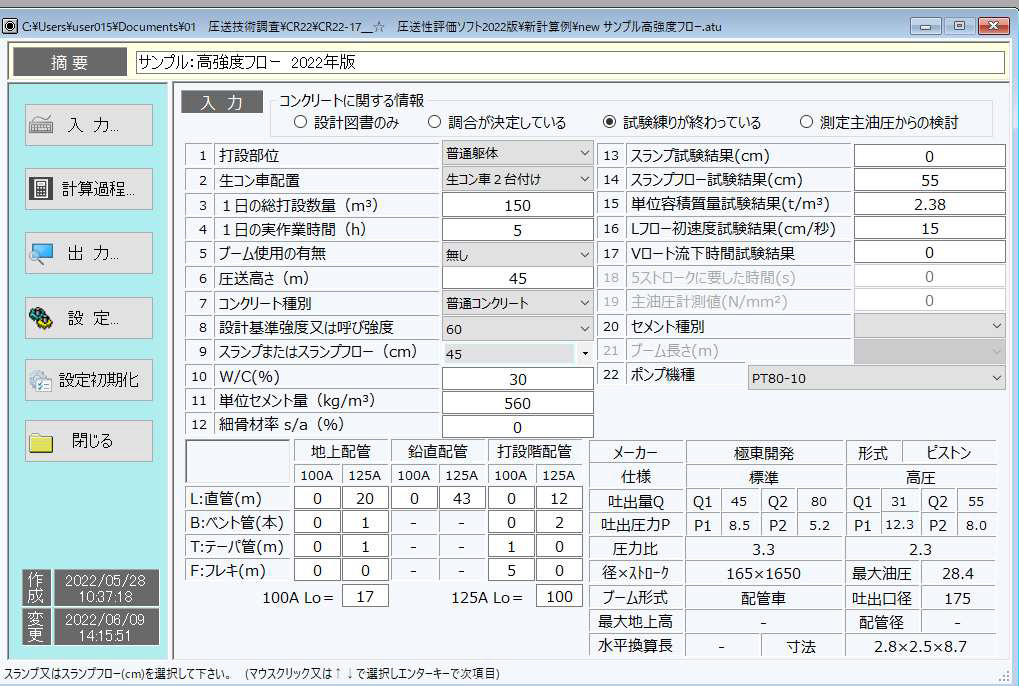Screen dimensions: 1019x686
Task: Click the 165×1650 stroke cell
Action: [x=764, y=573]
